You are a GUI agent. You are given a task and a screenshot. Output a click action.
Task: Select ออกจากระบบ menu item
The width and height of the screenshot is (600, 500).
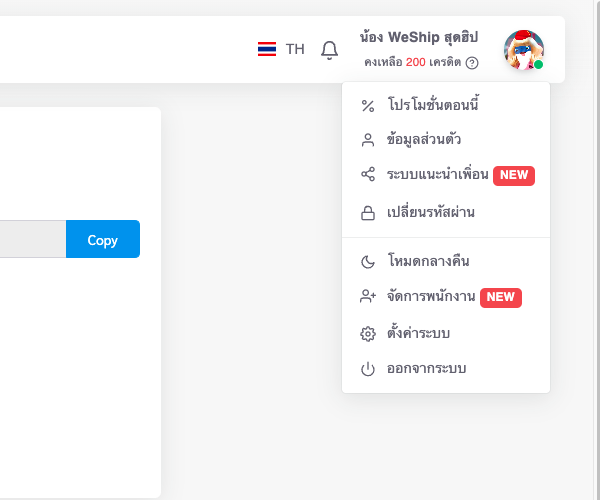[x=446, y=369]
